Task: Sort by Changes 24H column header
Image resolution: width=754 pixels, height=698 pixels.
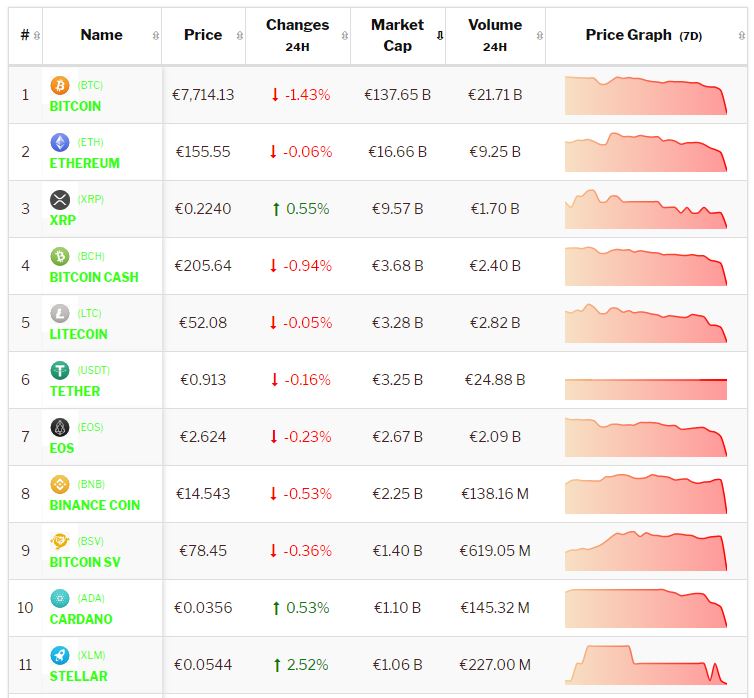Action: [x=297, y=35]
